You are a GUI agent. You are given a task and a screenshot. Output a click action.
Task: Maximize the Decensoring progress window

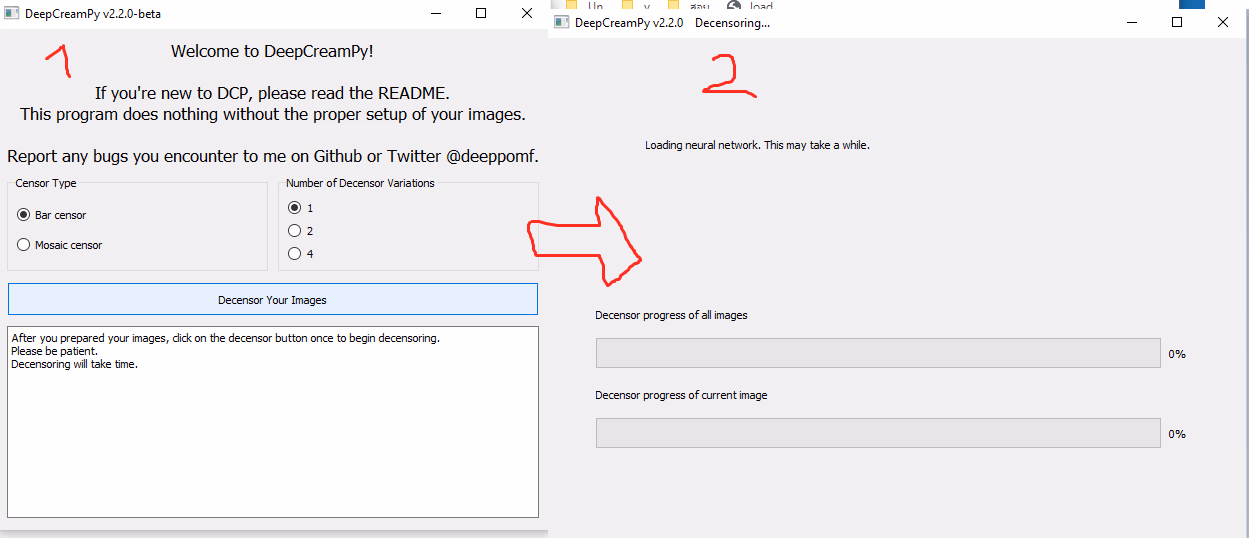(1178, 22)
